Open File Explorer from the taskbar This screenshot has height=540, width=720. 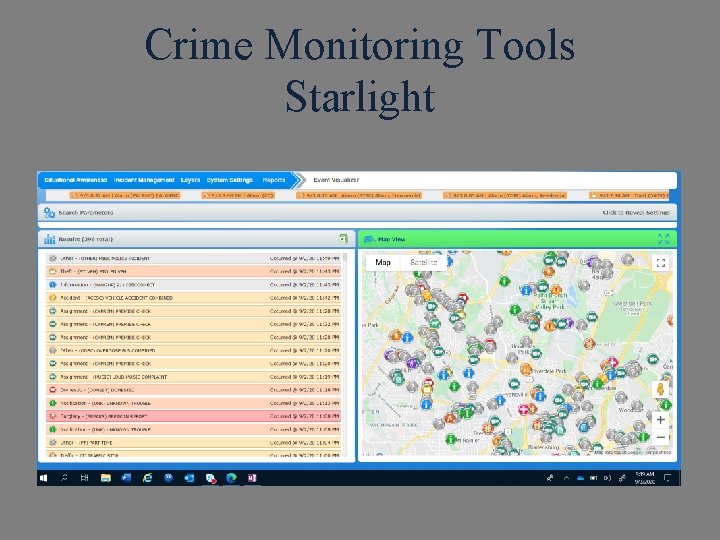coord(106,478)
